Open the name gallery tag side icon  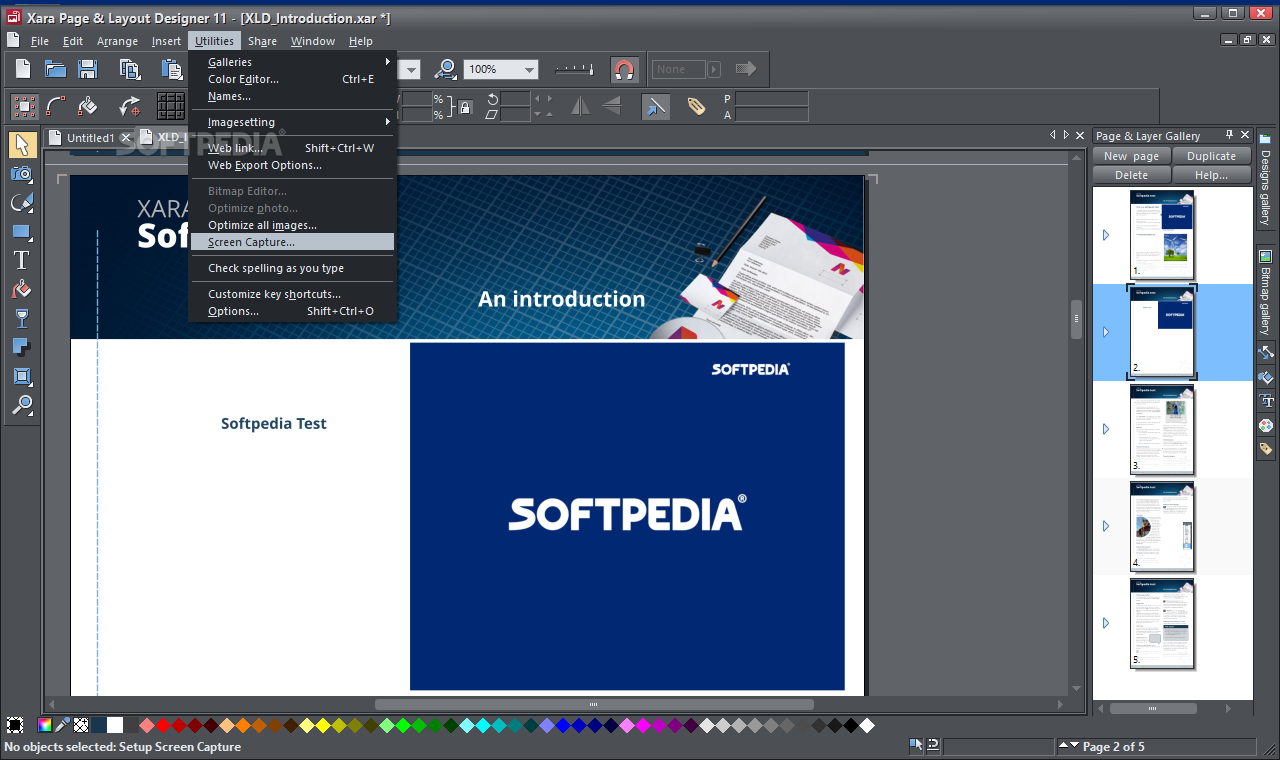pyautogui.click(x=1266, y=449)
